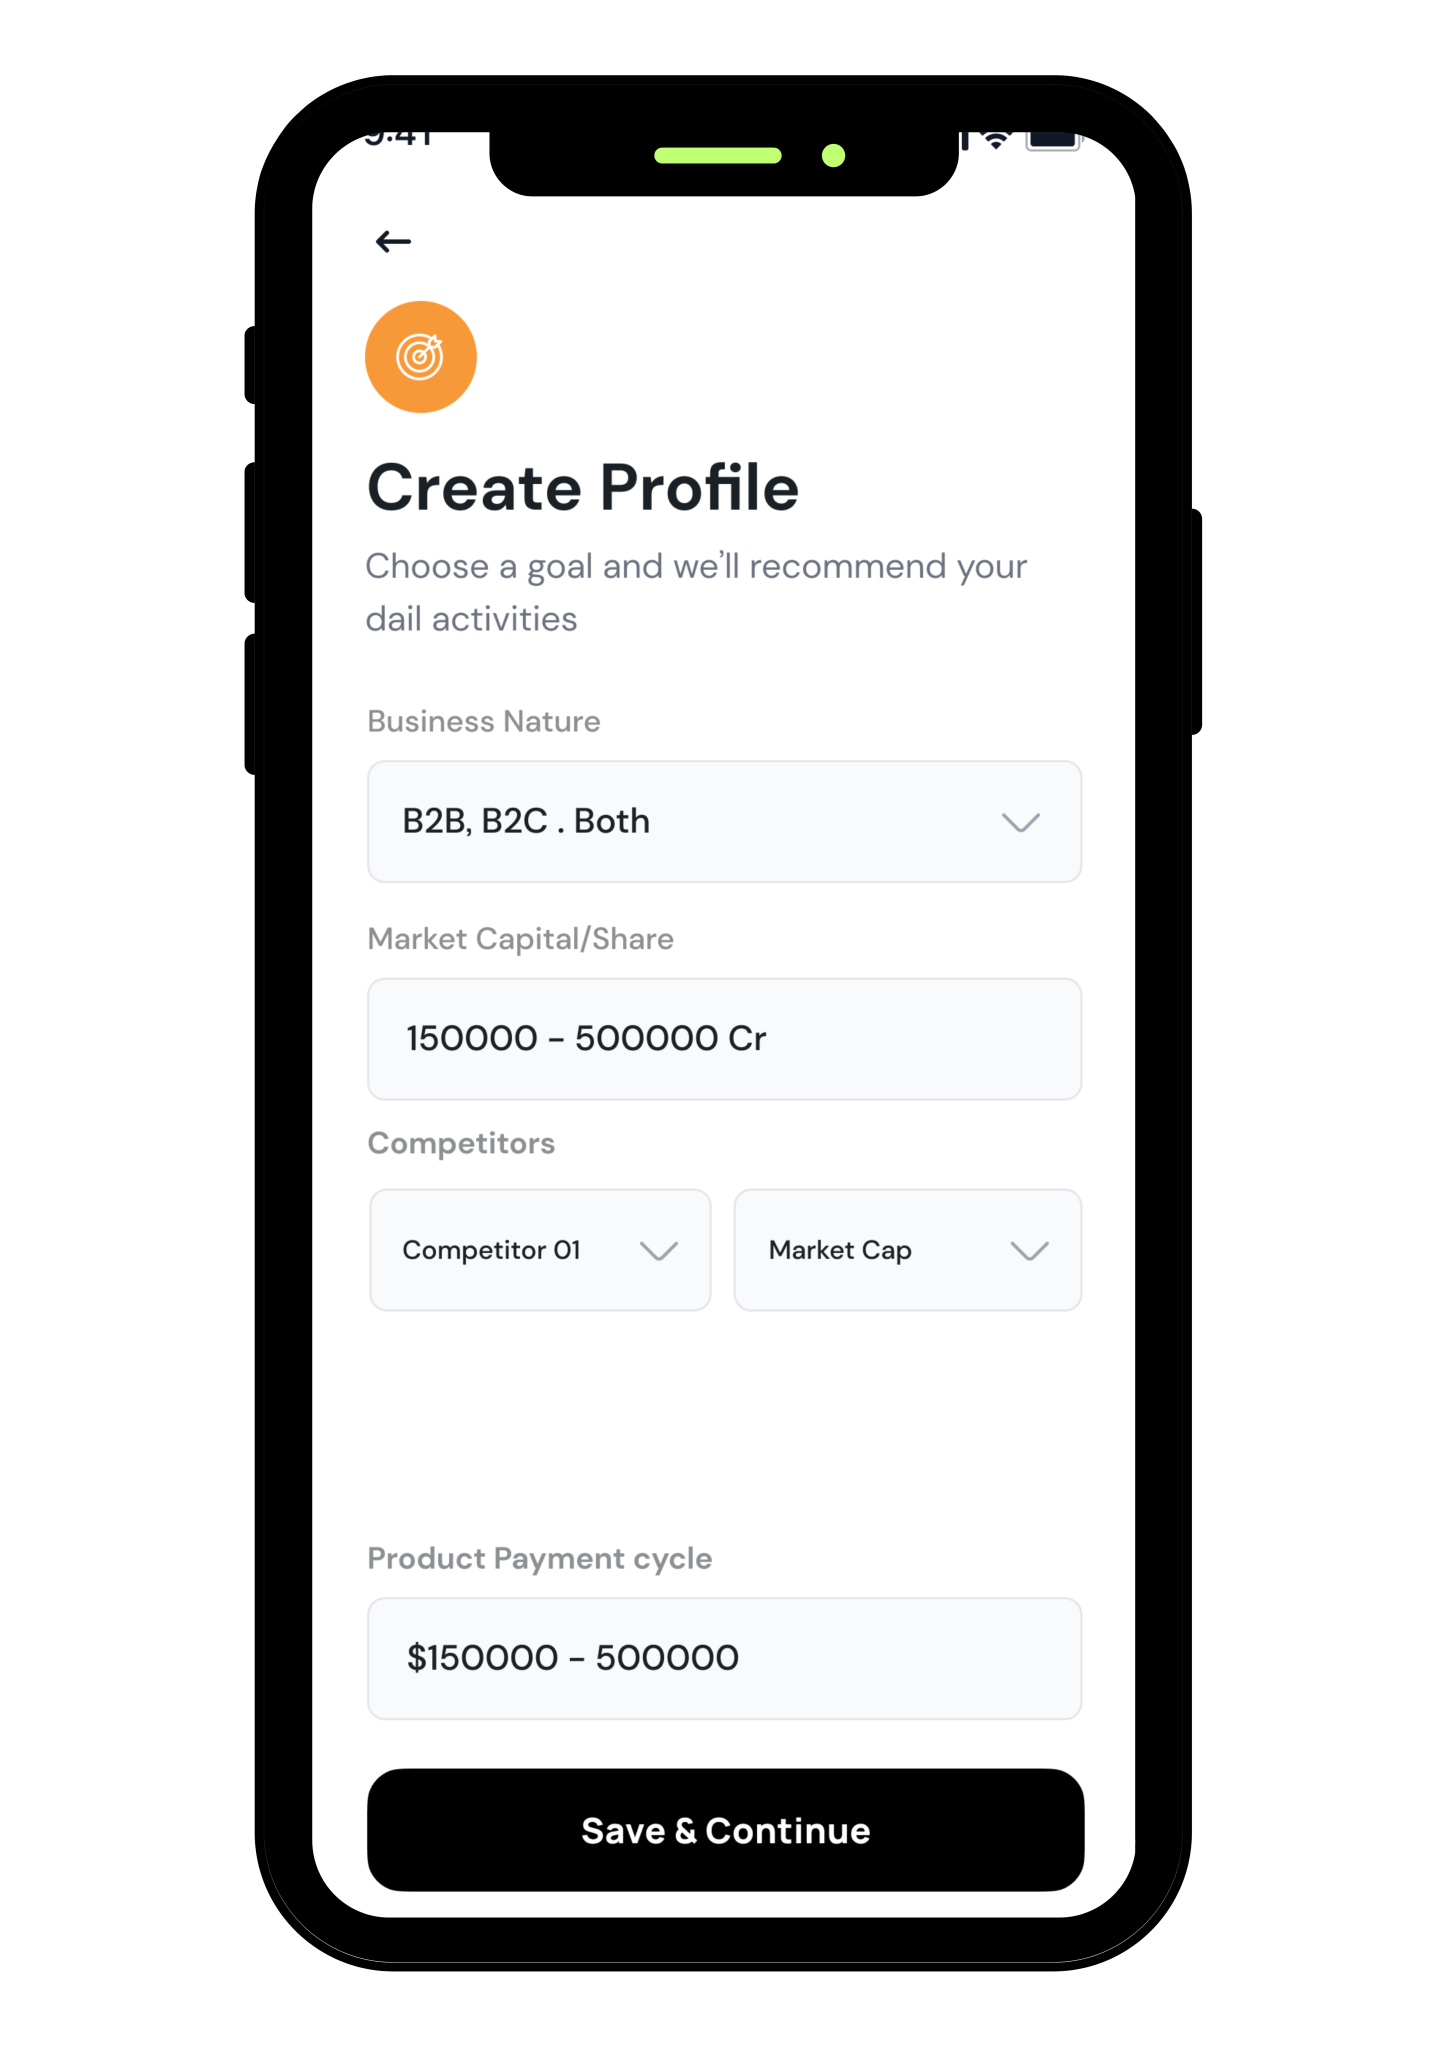
Task: Open the Market Cap dropdown
Action: pos(908,1250)
